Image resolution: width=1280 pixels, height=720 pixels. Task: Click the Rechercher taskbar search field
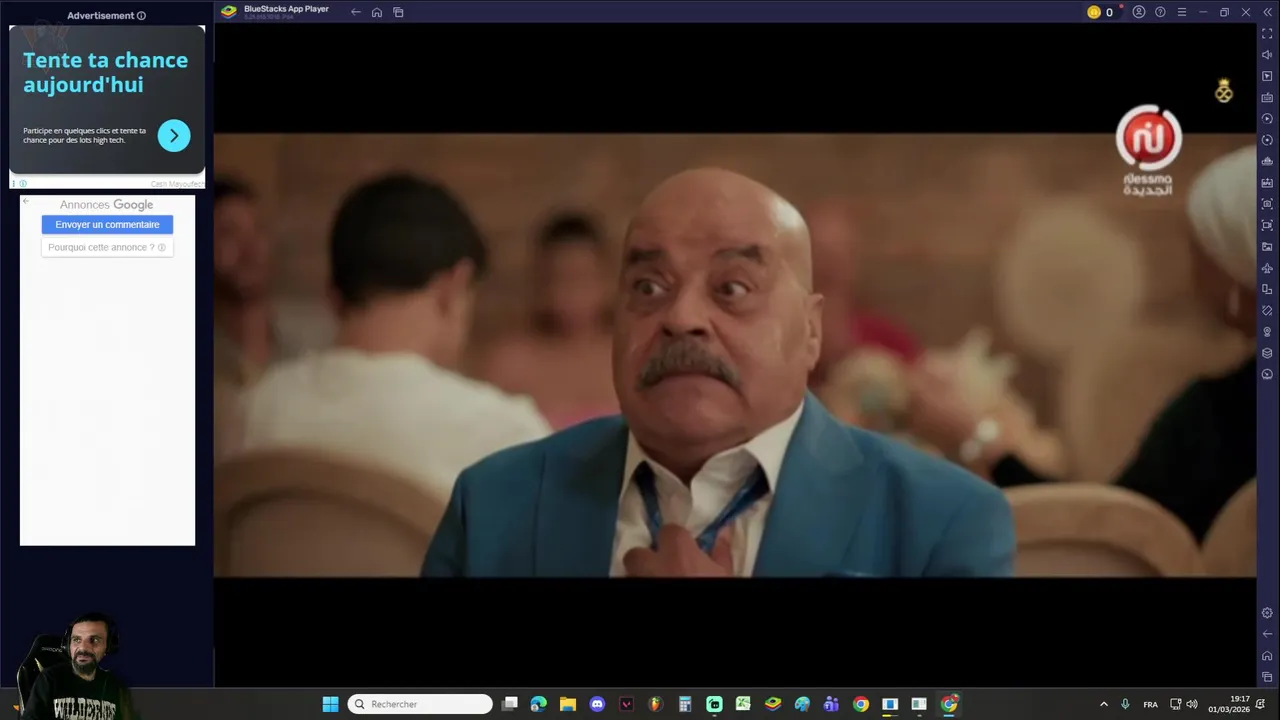coord(420,704)
